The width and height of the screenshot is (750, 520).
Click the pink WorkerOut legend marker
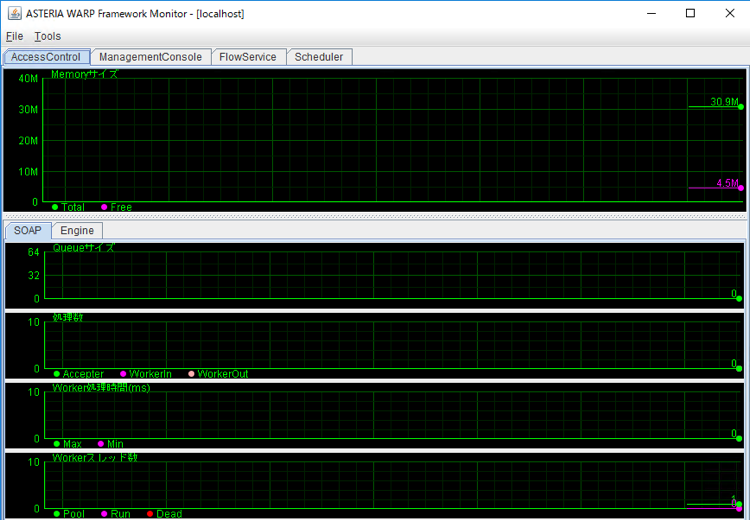click(x=191, y=374)
